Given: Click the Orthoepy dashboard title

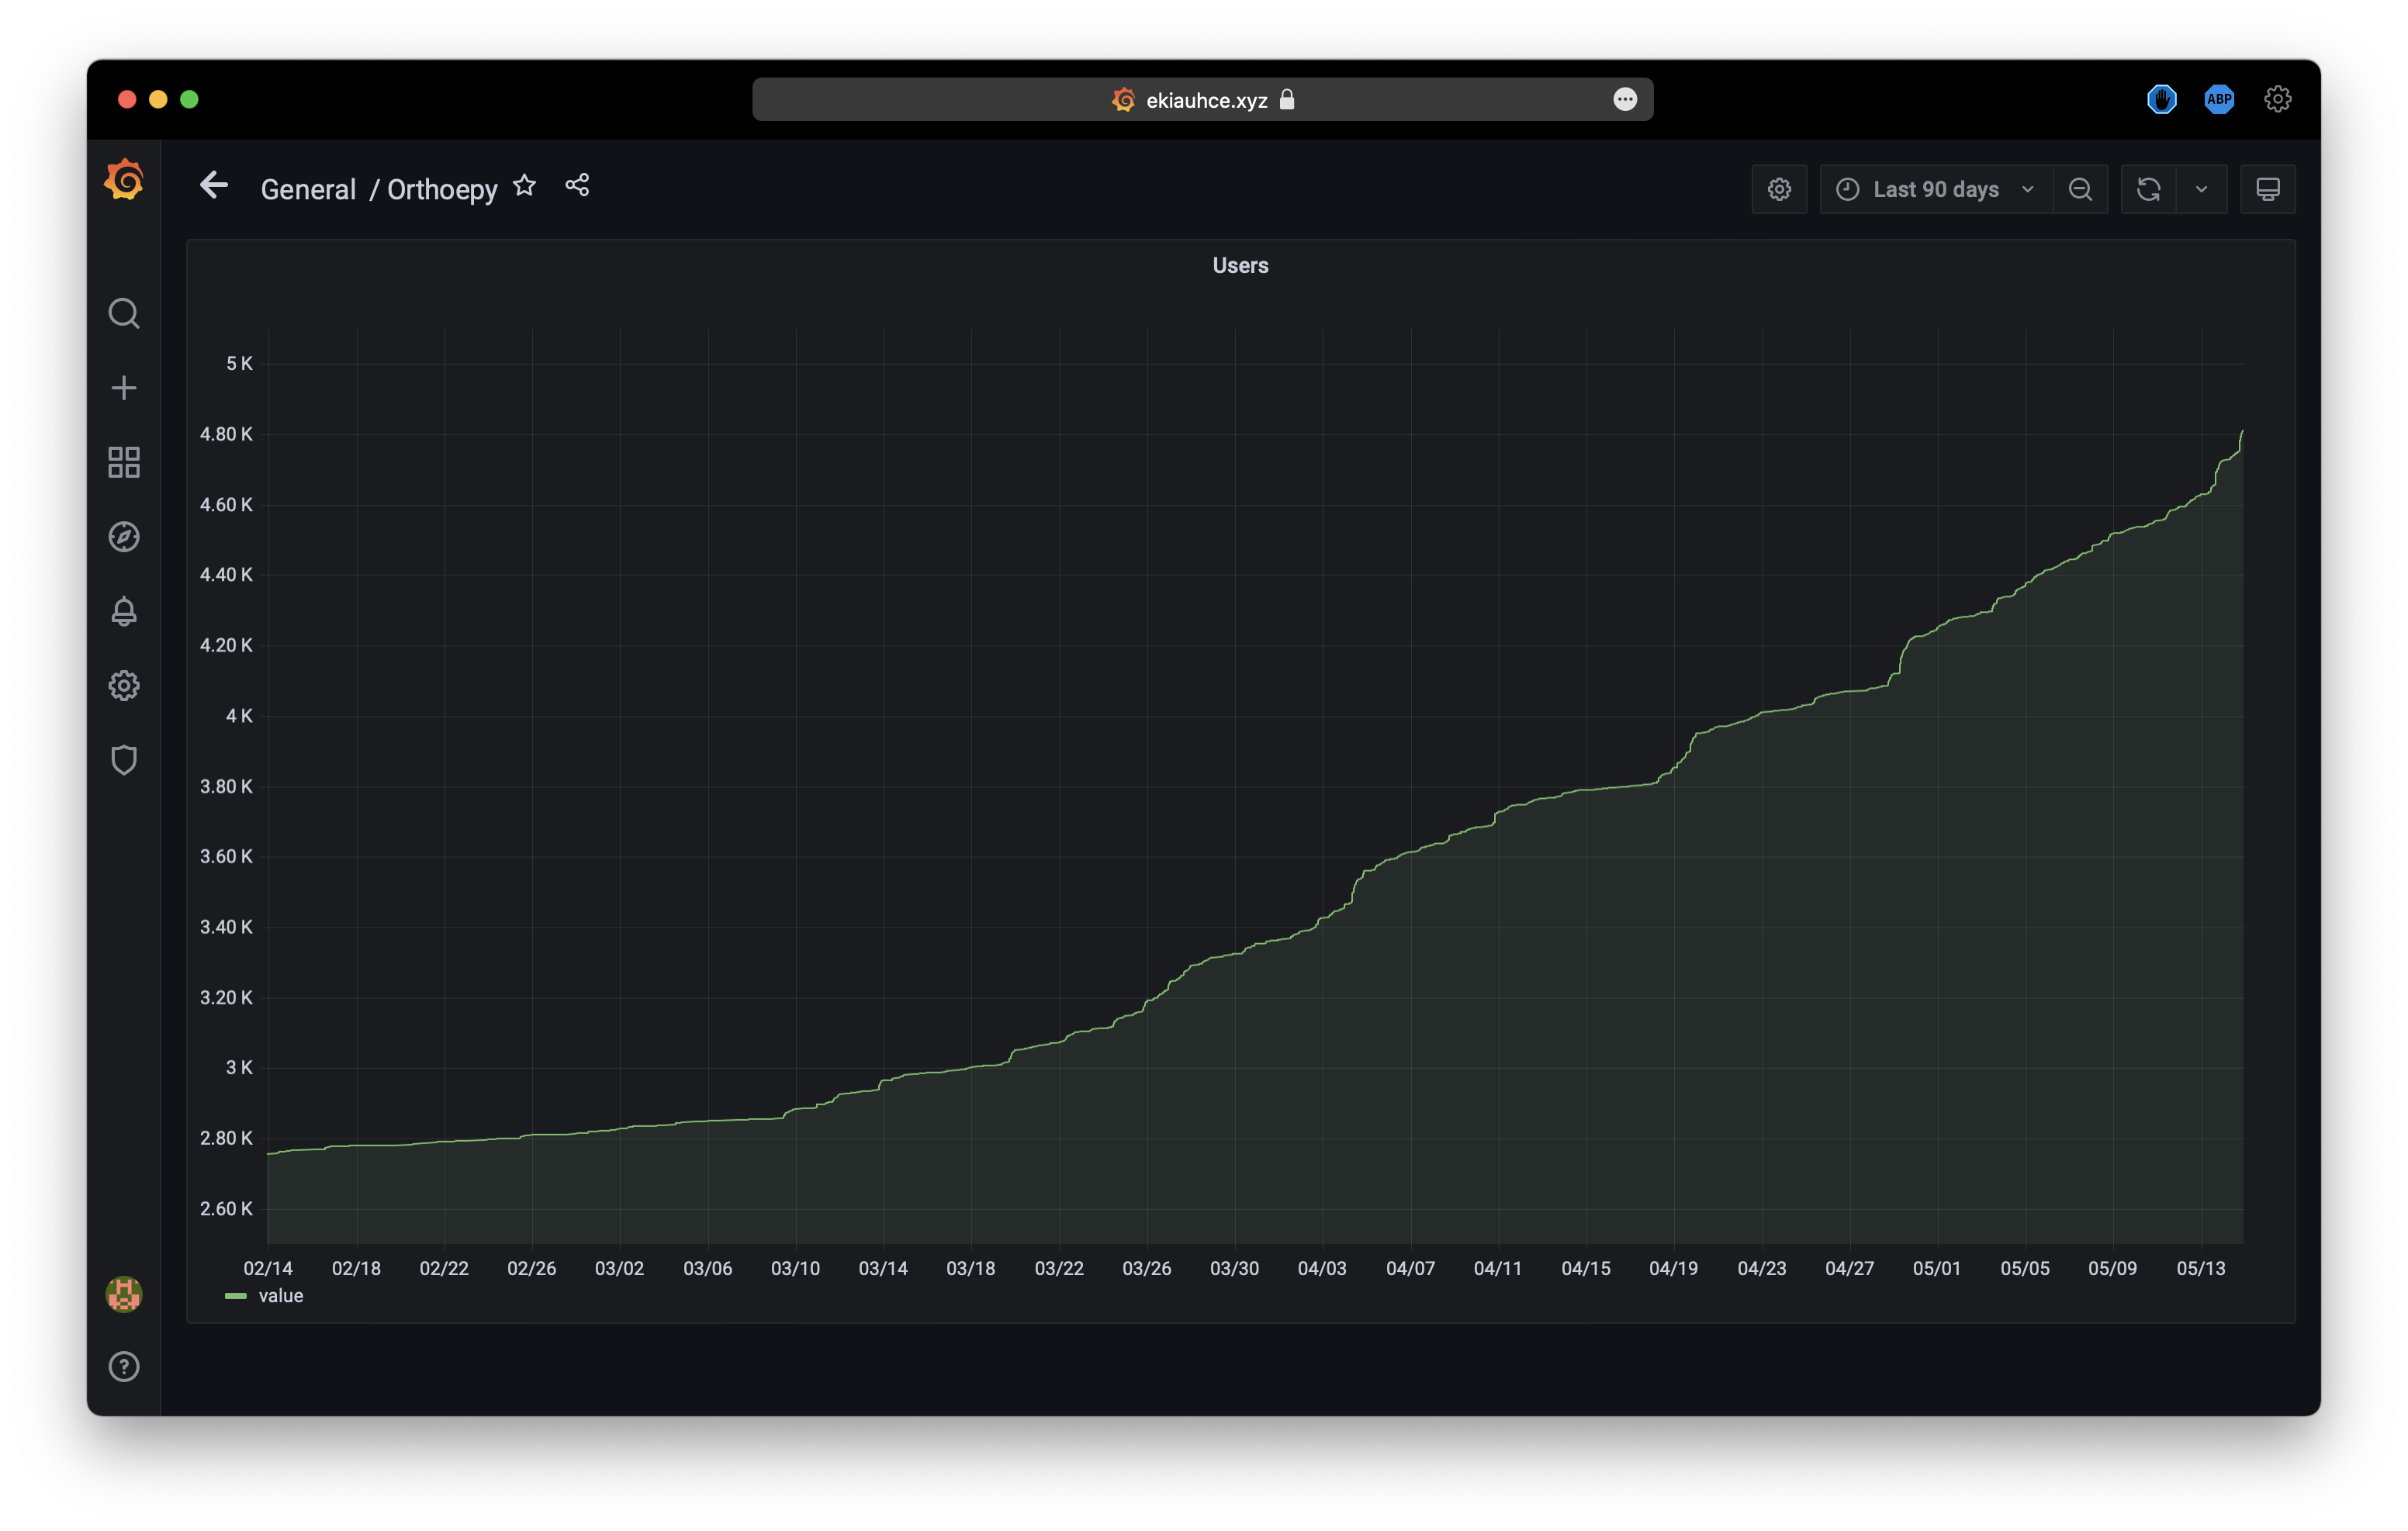Looking at the screenshot, I should (442, 190).
